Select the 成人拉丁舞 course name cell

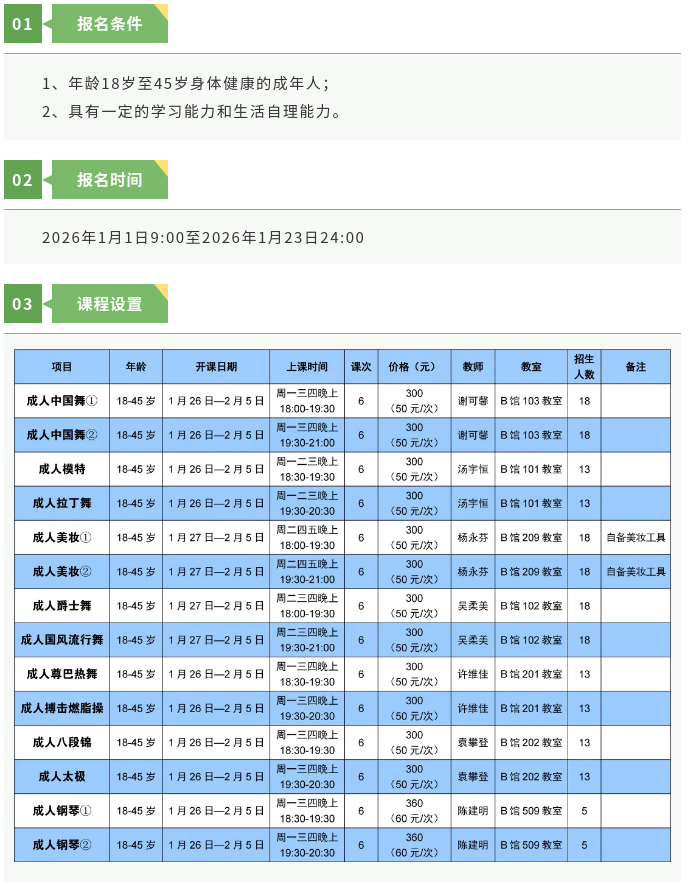[62, 503]
